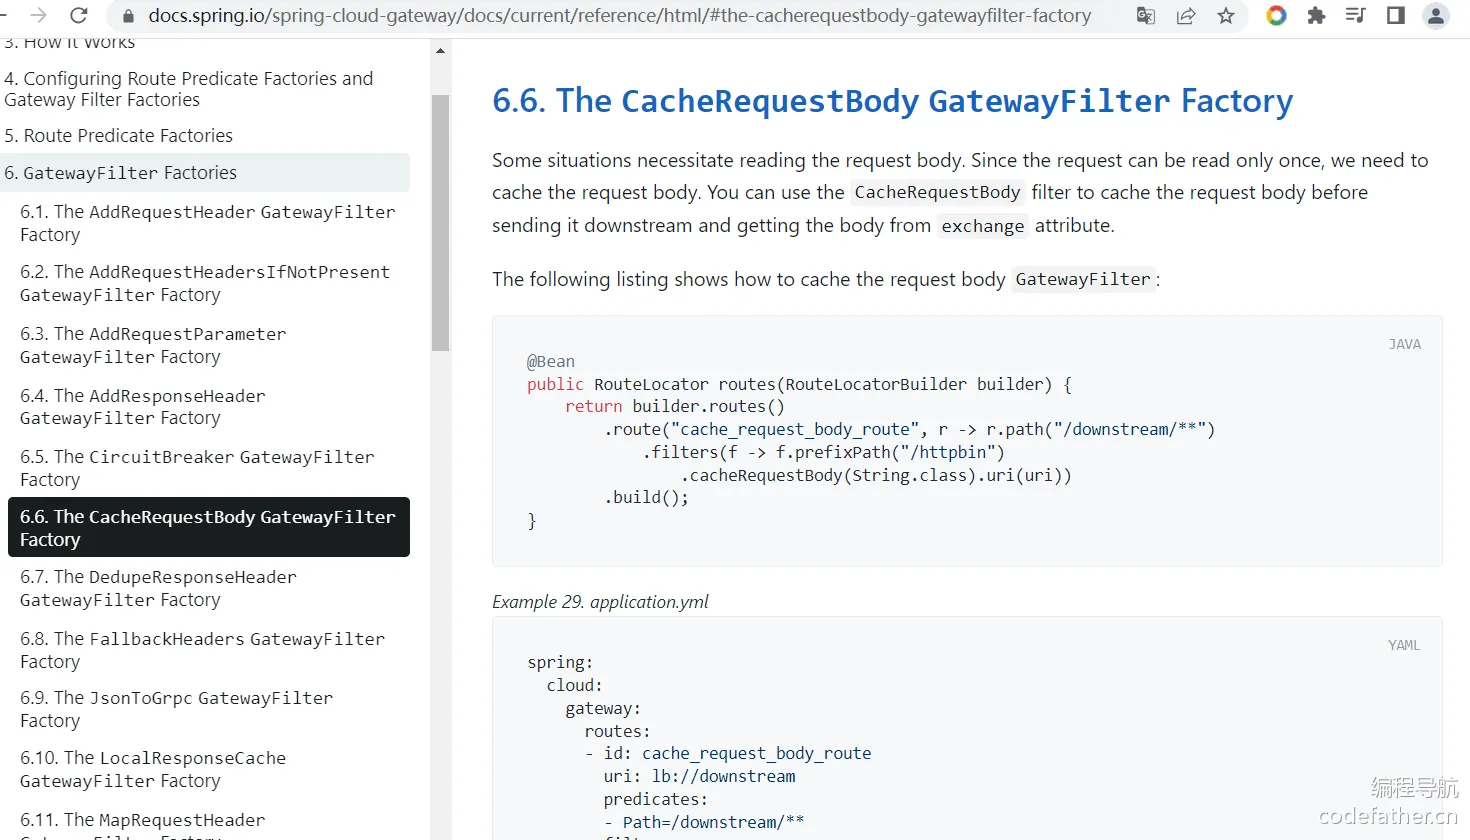This screenshot has height=840, width=1470.
Task: Select 6. GatewayFilter Factories in sidebar
Action: 205,172
